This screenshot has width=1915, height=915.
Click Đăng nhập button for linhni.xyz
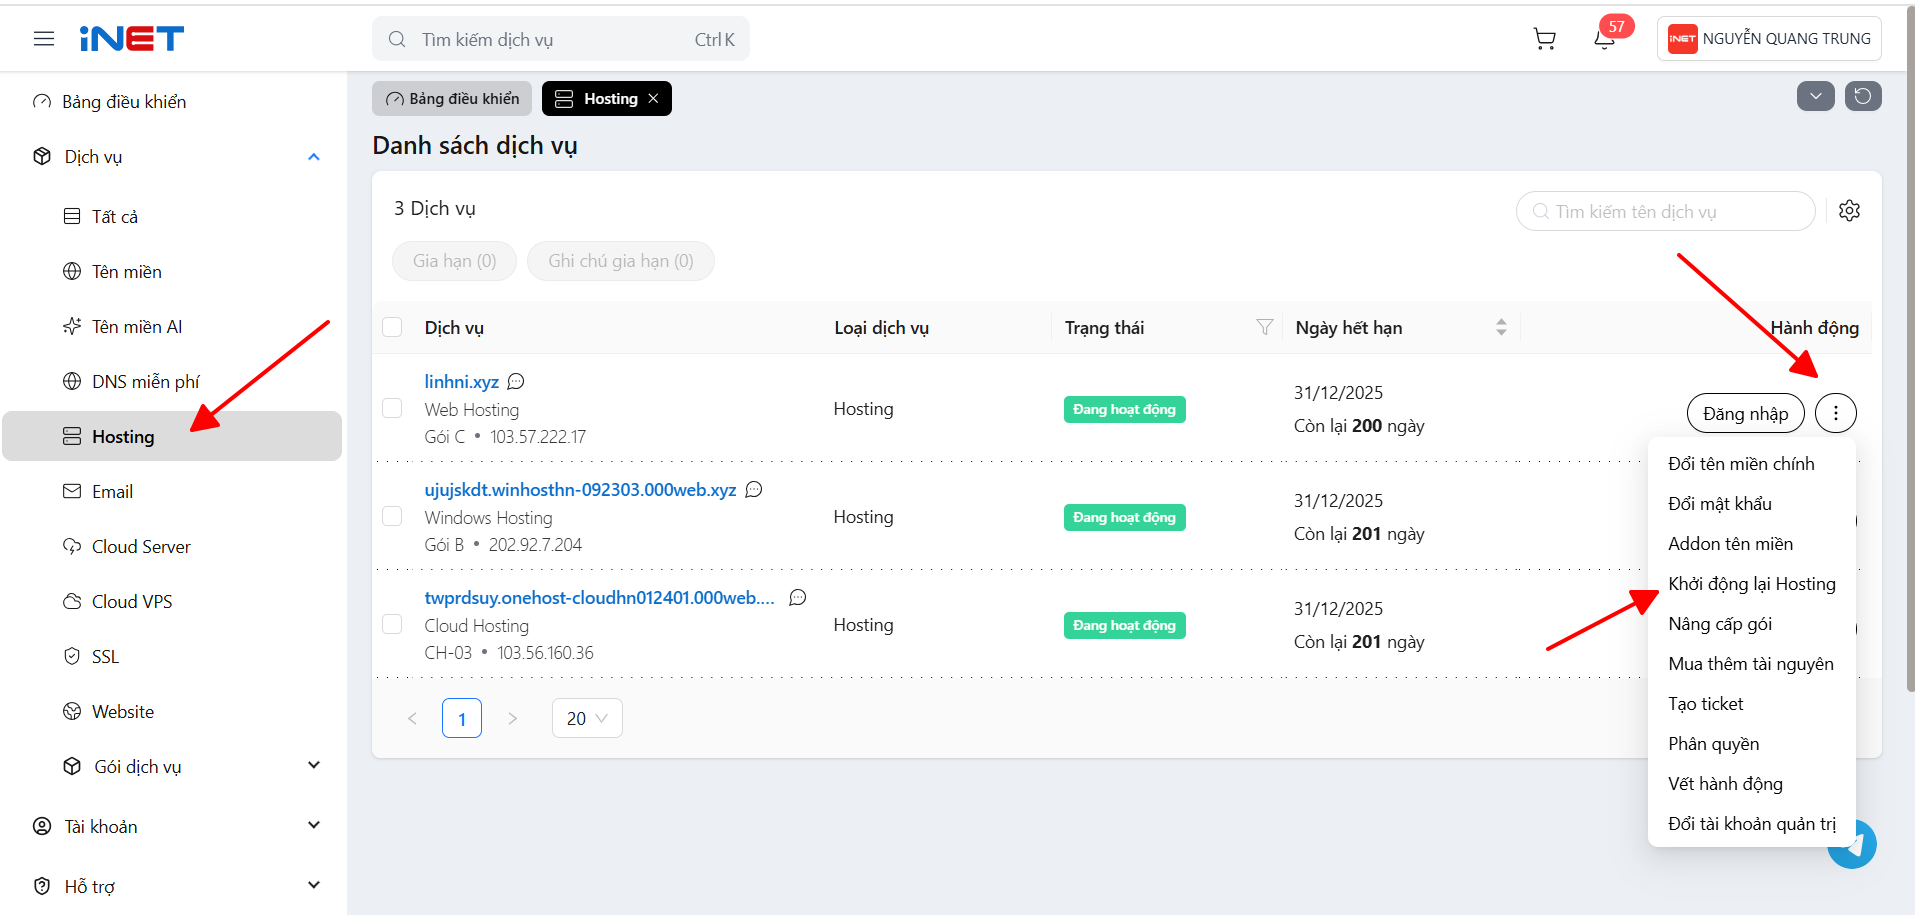point(1746,413)
